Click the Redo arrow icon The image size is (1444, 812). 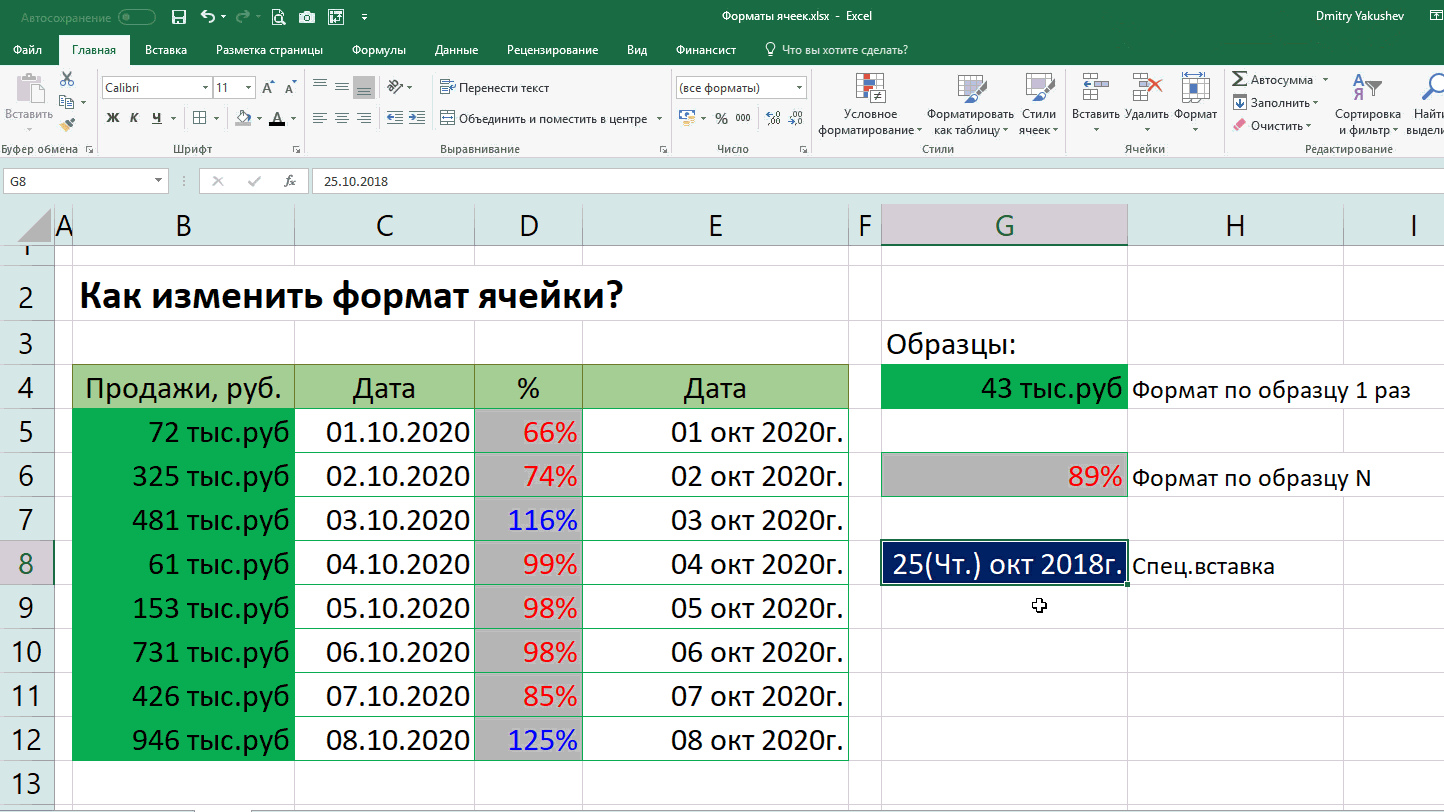click(x=242, y=17)
